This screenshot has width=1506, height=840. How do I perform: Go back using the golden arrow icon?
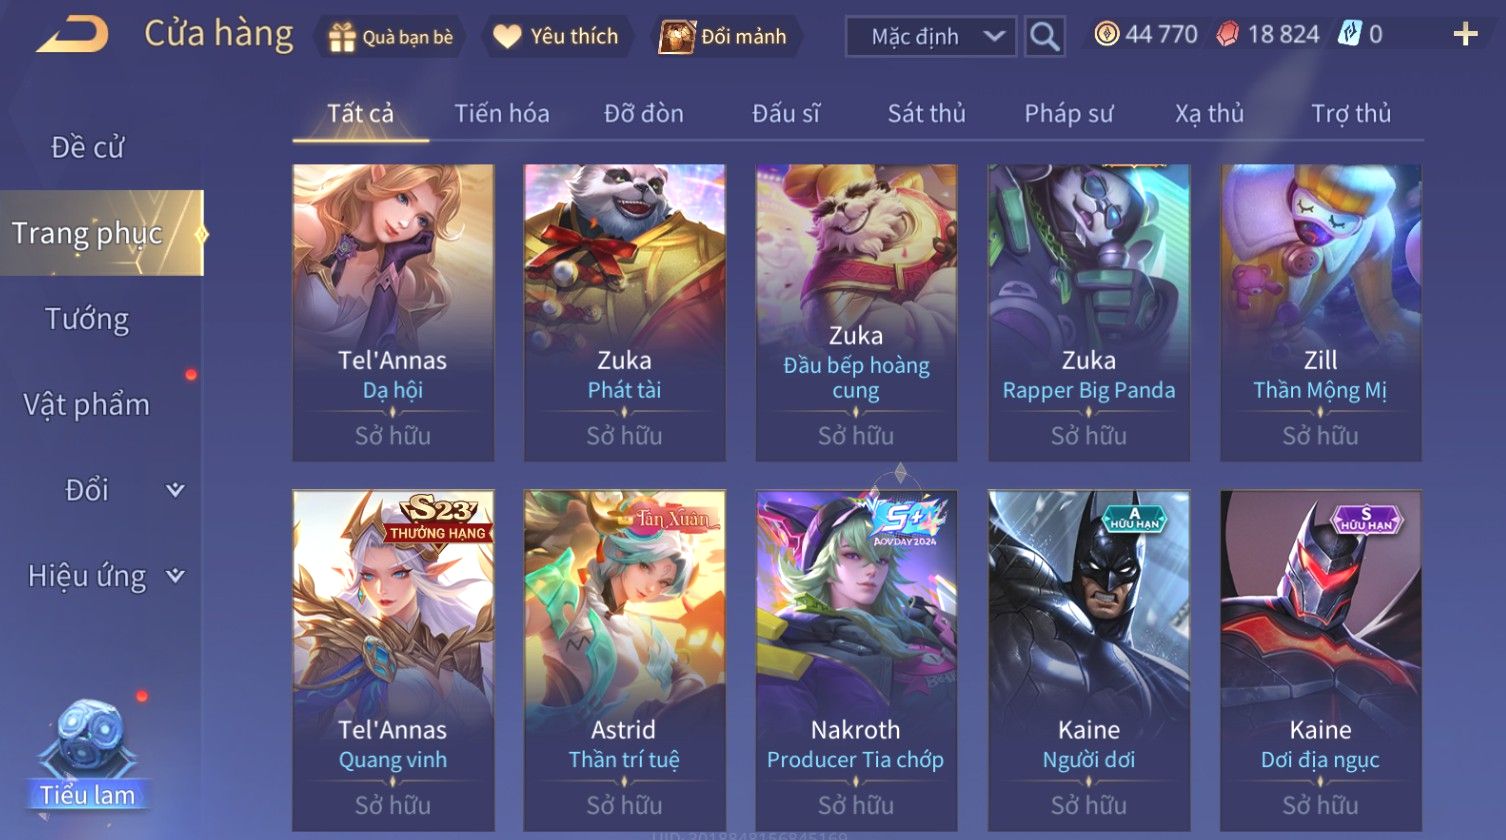point(72,35)
